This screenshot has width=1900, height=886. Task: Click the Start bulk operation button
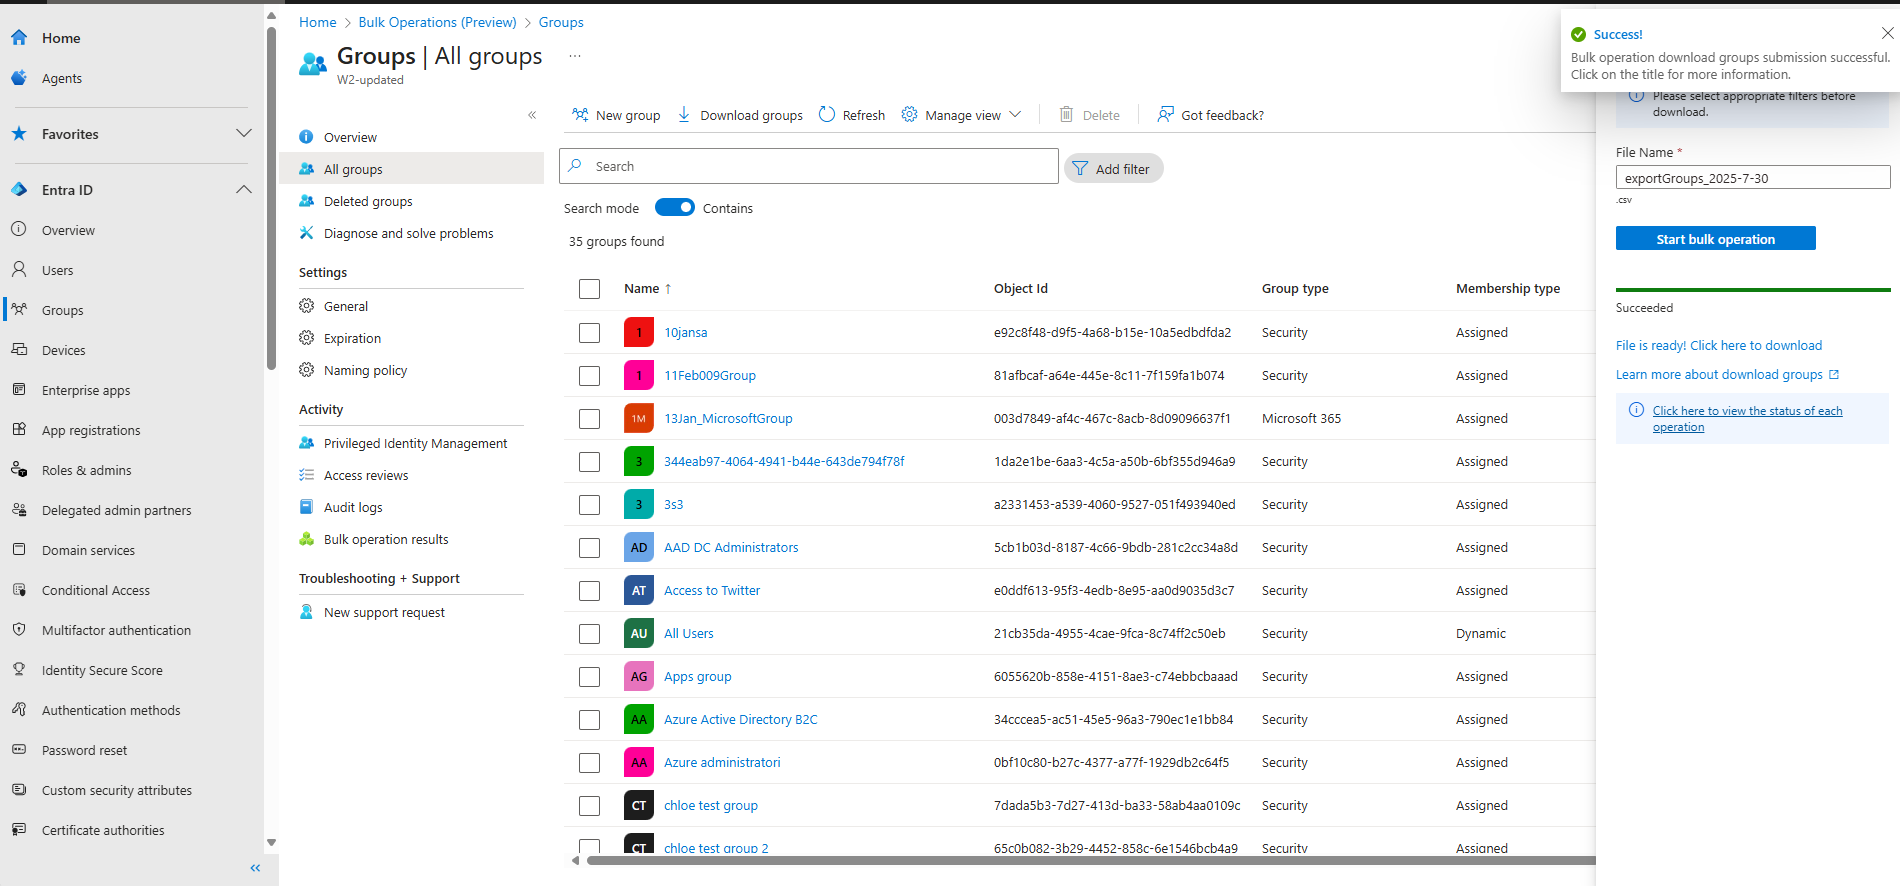click(1715, 239)
